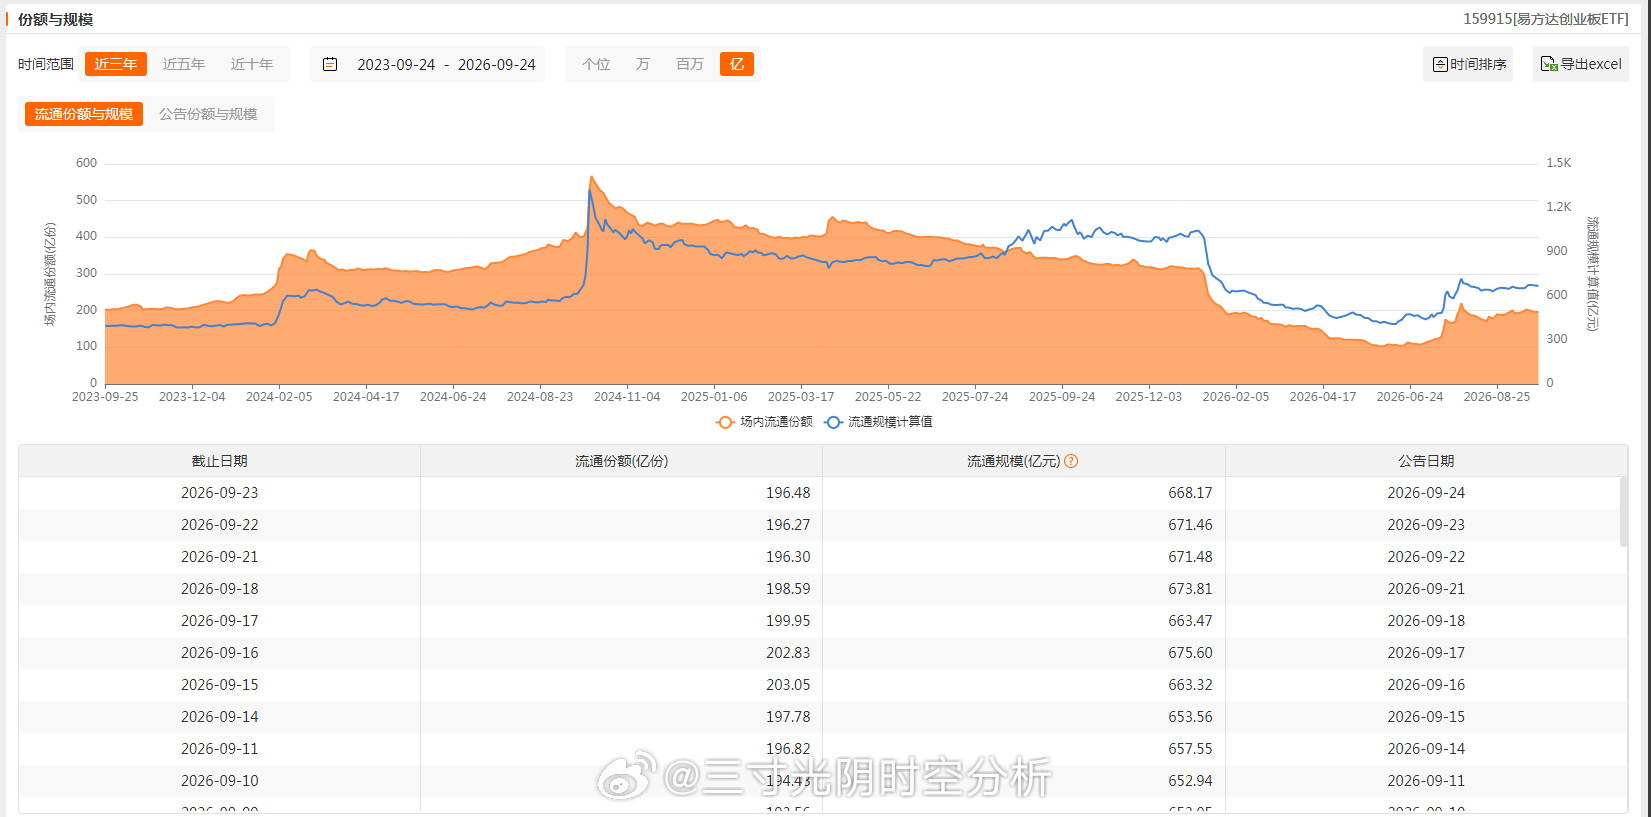Viewport: 1651px width, 817px height.
Task: Click the 2026-09-15 截止日期 cell
Action: coord(220,685)
